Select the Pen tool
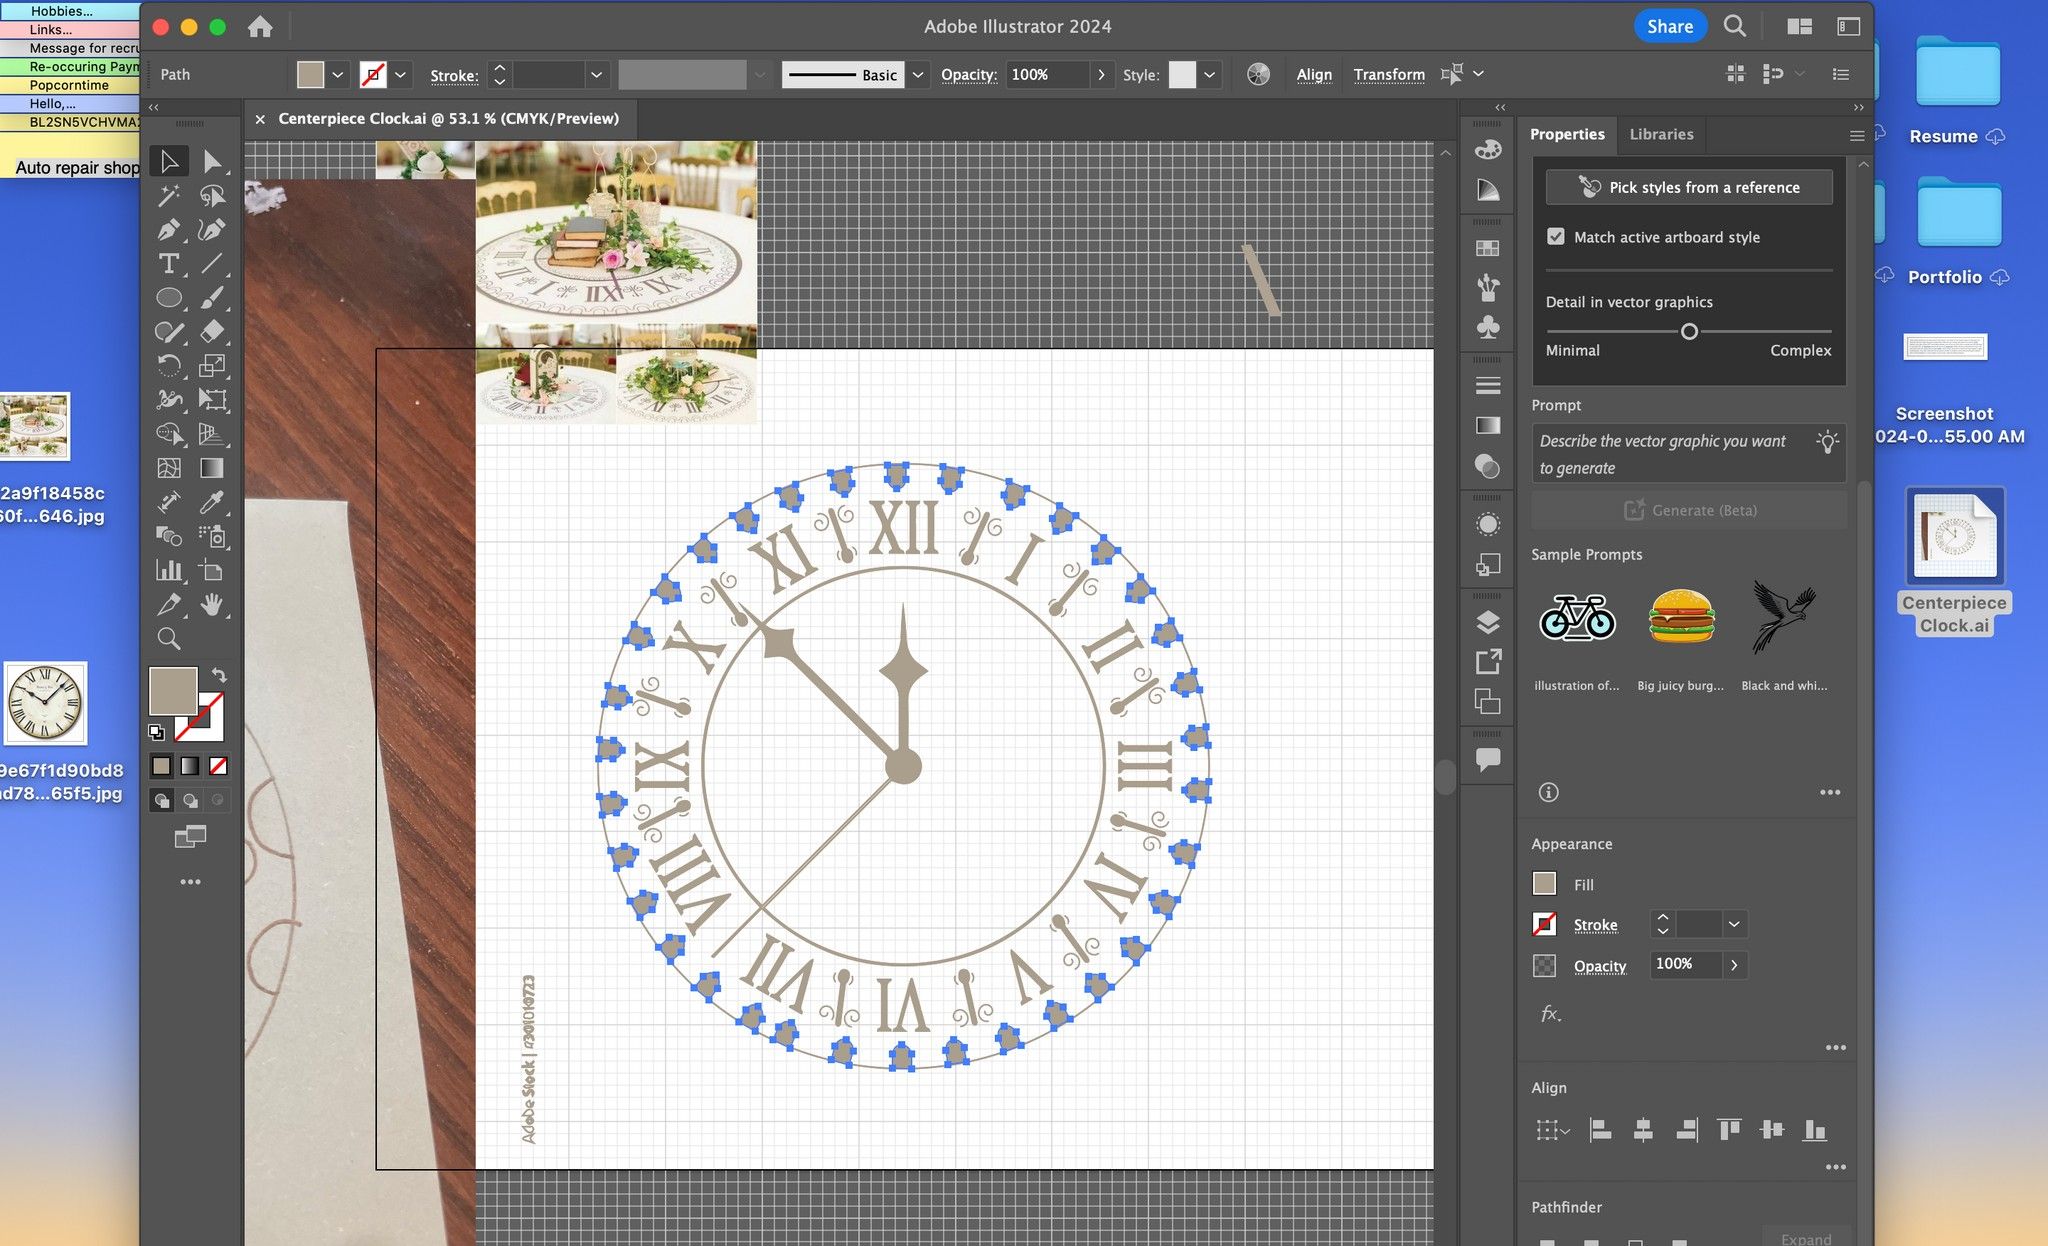The height and width of the screenshot is (1246, 2048). click(x=168, y=230)
